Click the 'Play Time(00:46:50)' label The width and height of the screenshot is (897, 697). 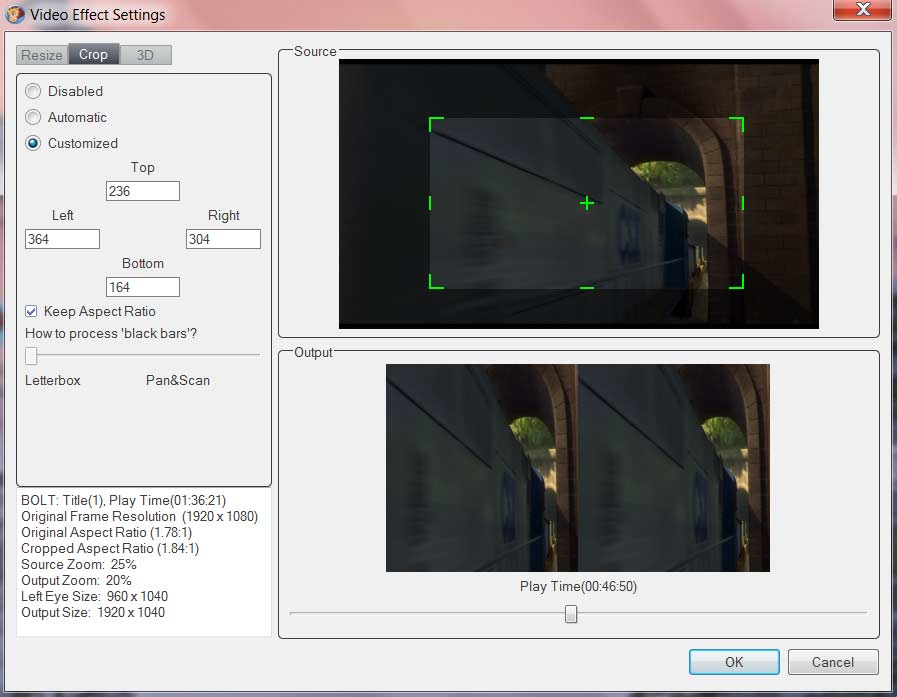[578, 587]
